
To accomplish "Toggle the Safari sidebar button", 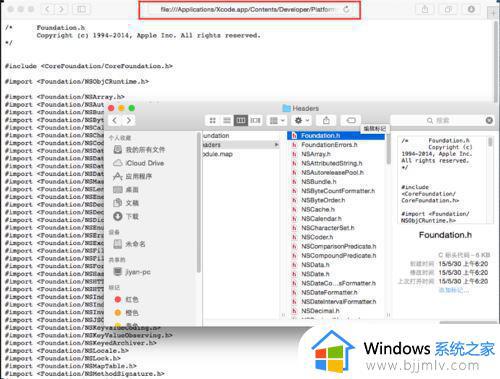I will coord(81,9).
